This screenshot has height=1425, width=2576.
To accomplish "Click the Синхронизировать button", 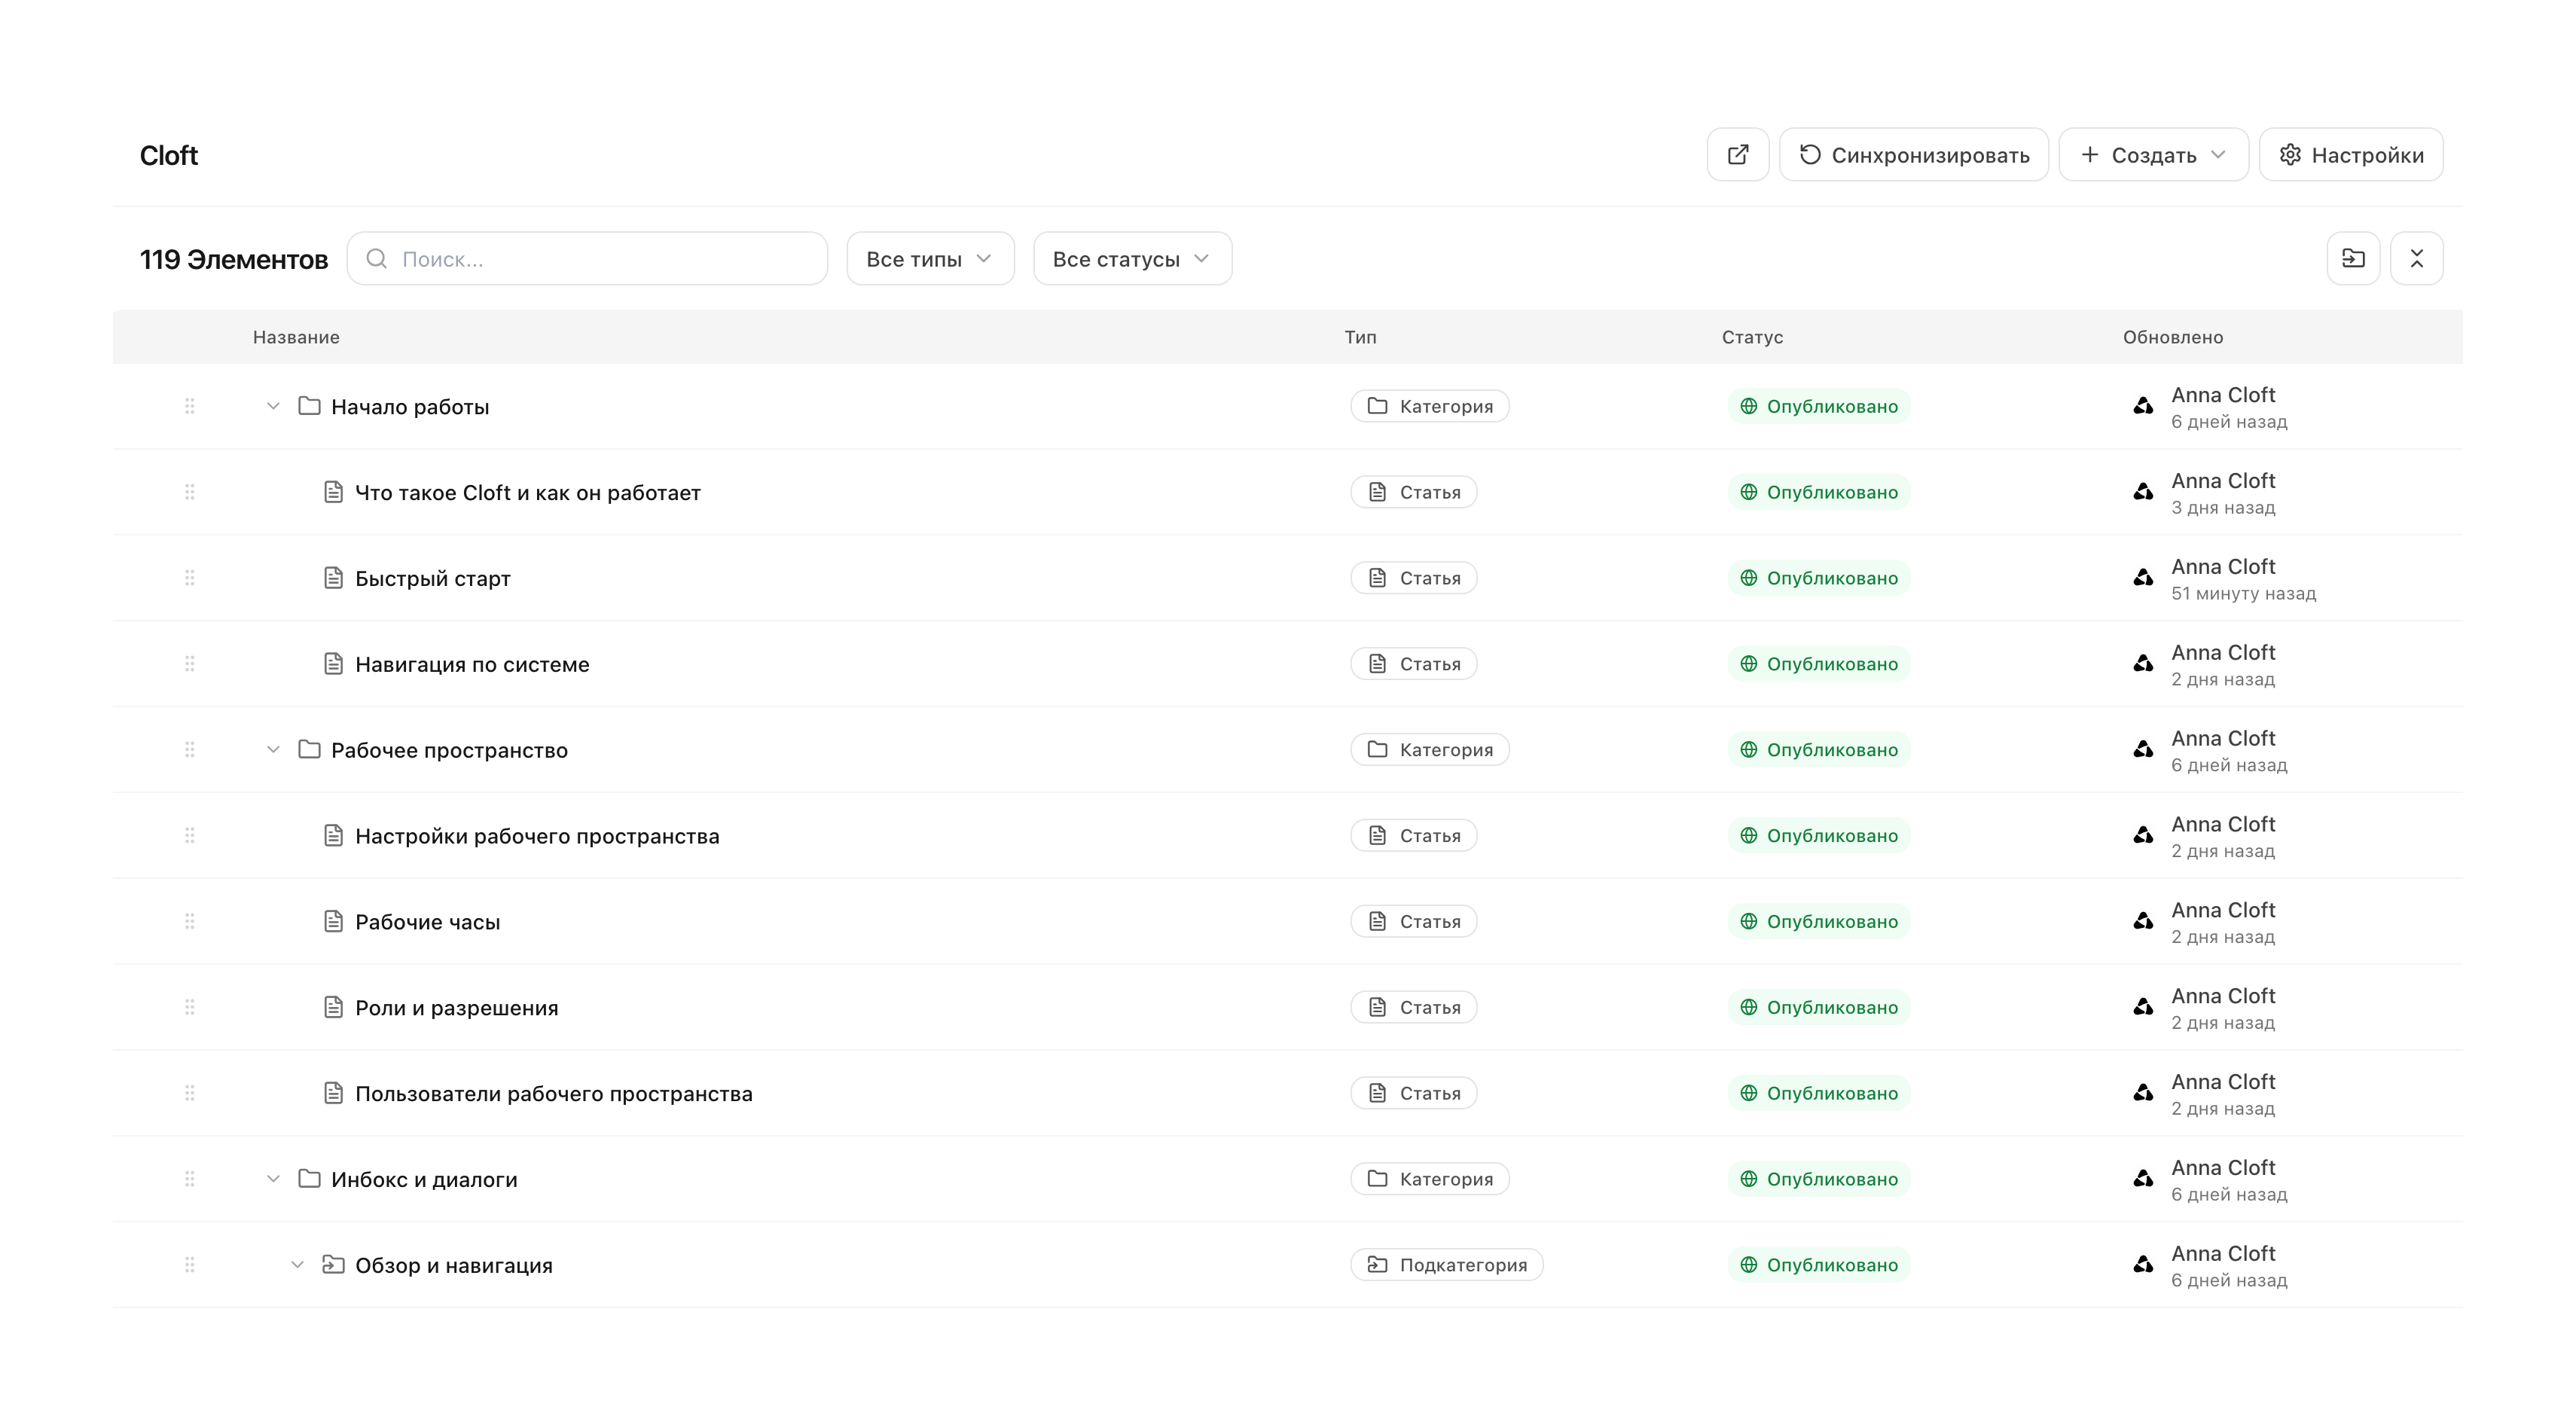I will tap(1913, 155).
